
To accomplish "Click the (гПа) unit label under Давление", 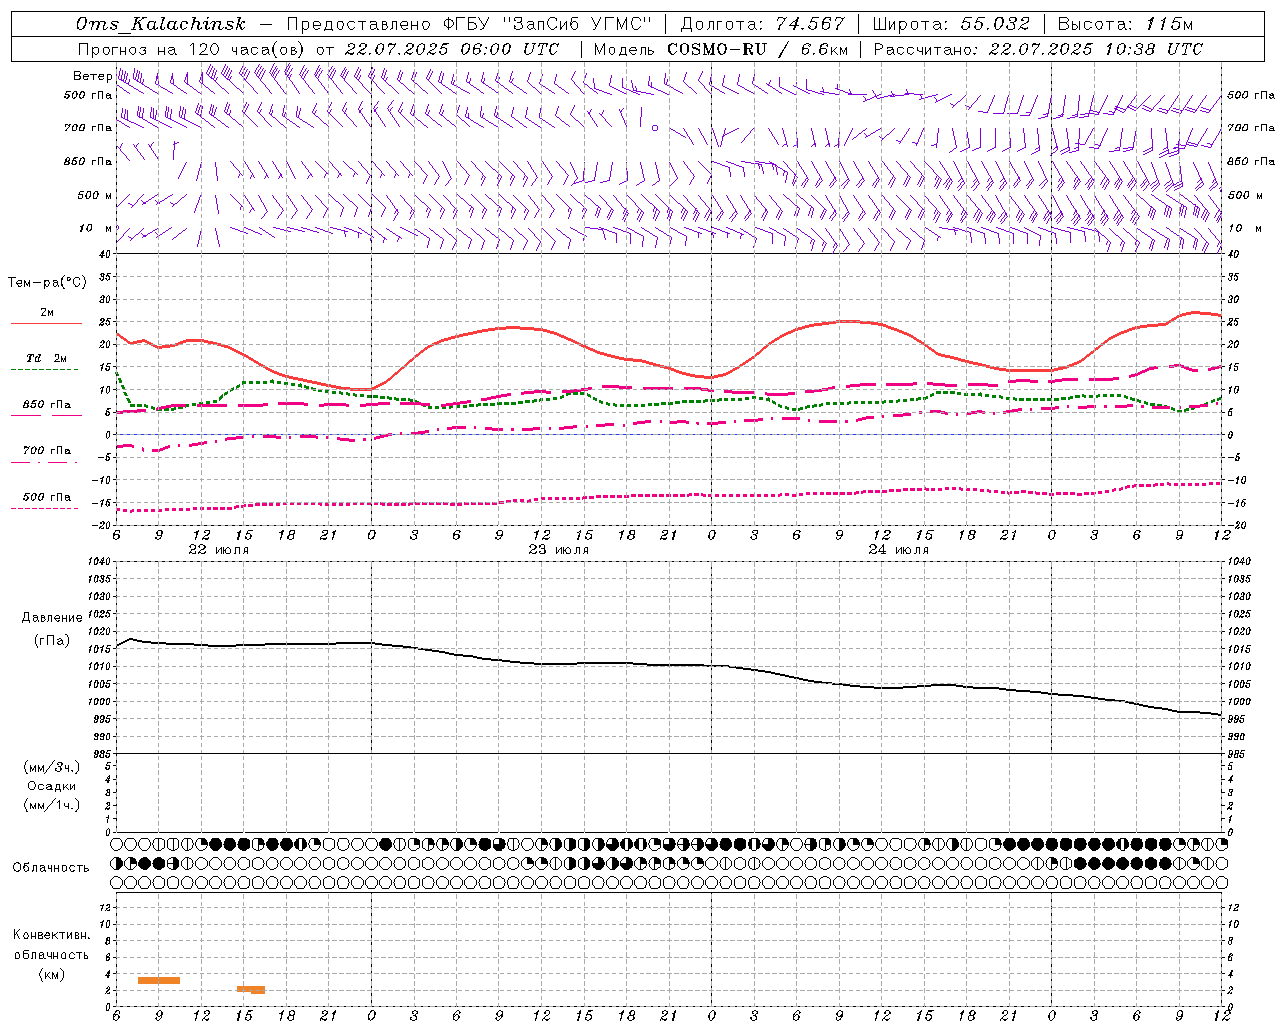I will pos(52,640).
